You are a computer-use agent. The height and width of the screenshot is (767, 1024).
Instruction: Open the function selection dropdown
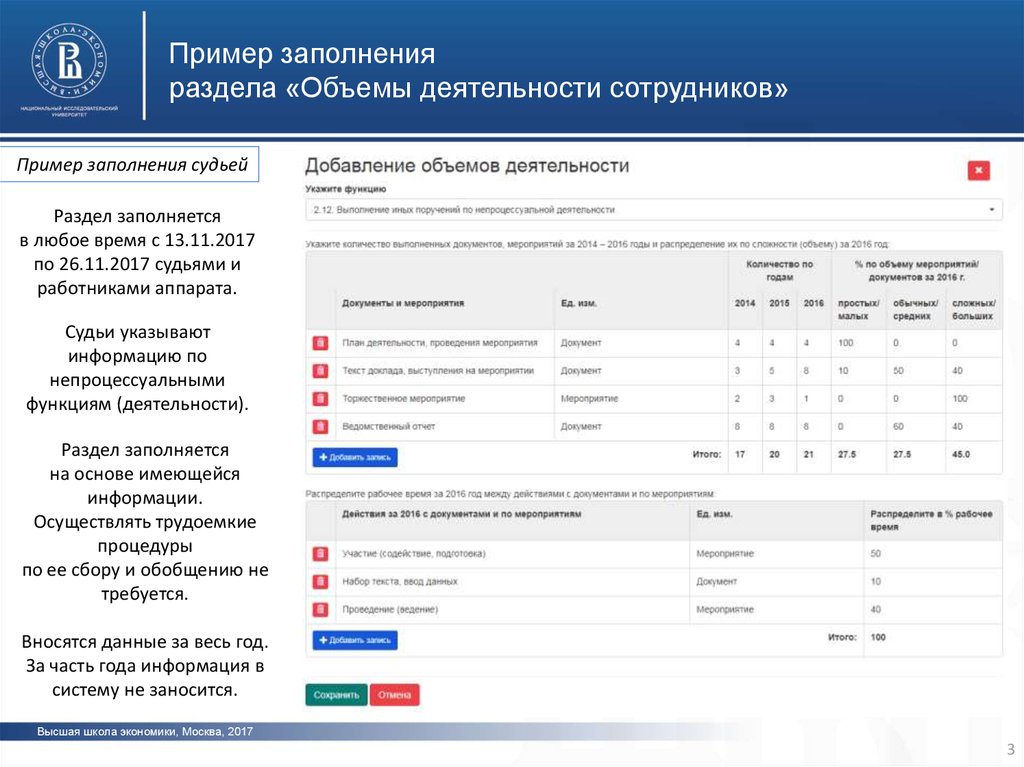click(653, 210)
